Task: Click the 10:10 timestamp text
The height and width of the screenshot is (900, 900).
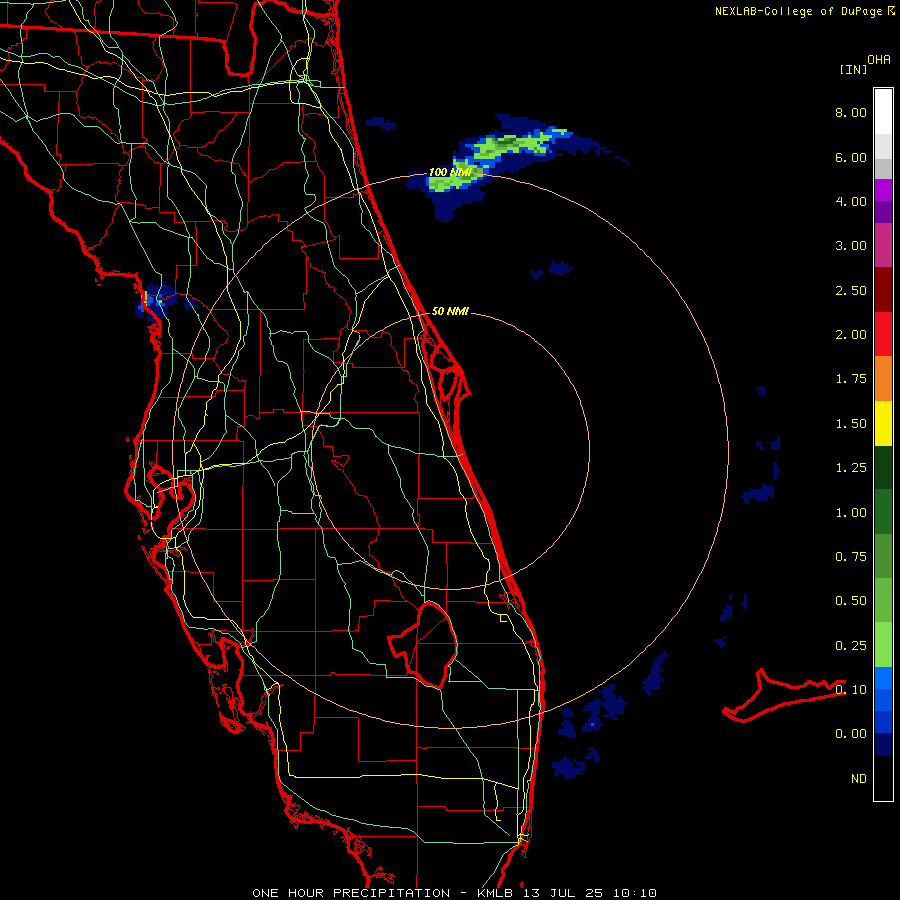Action: (x=634, y=893)
